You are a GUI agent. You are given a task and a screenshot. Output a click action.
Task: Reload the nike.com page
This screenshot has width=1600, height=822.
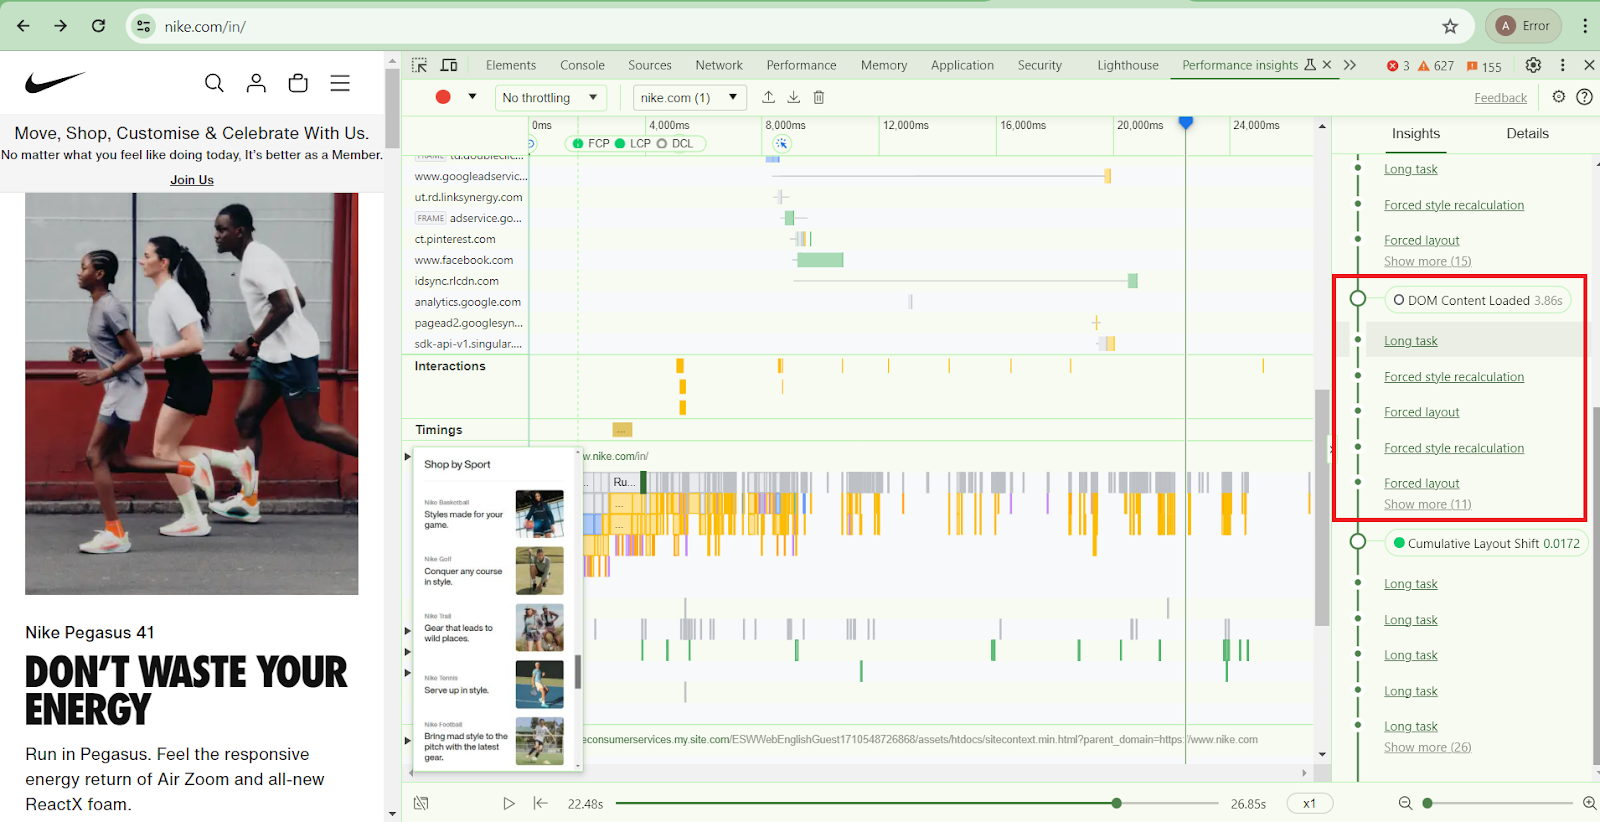(x=98, y=26)
